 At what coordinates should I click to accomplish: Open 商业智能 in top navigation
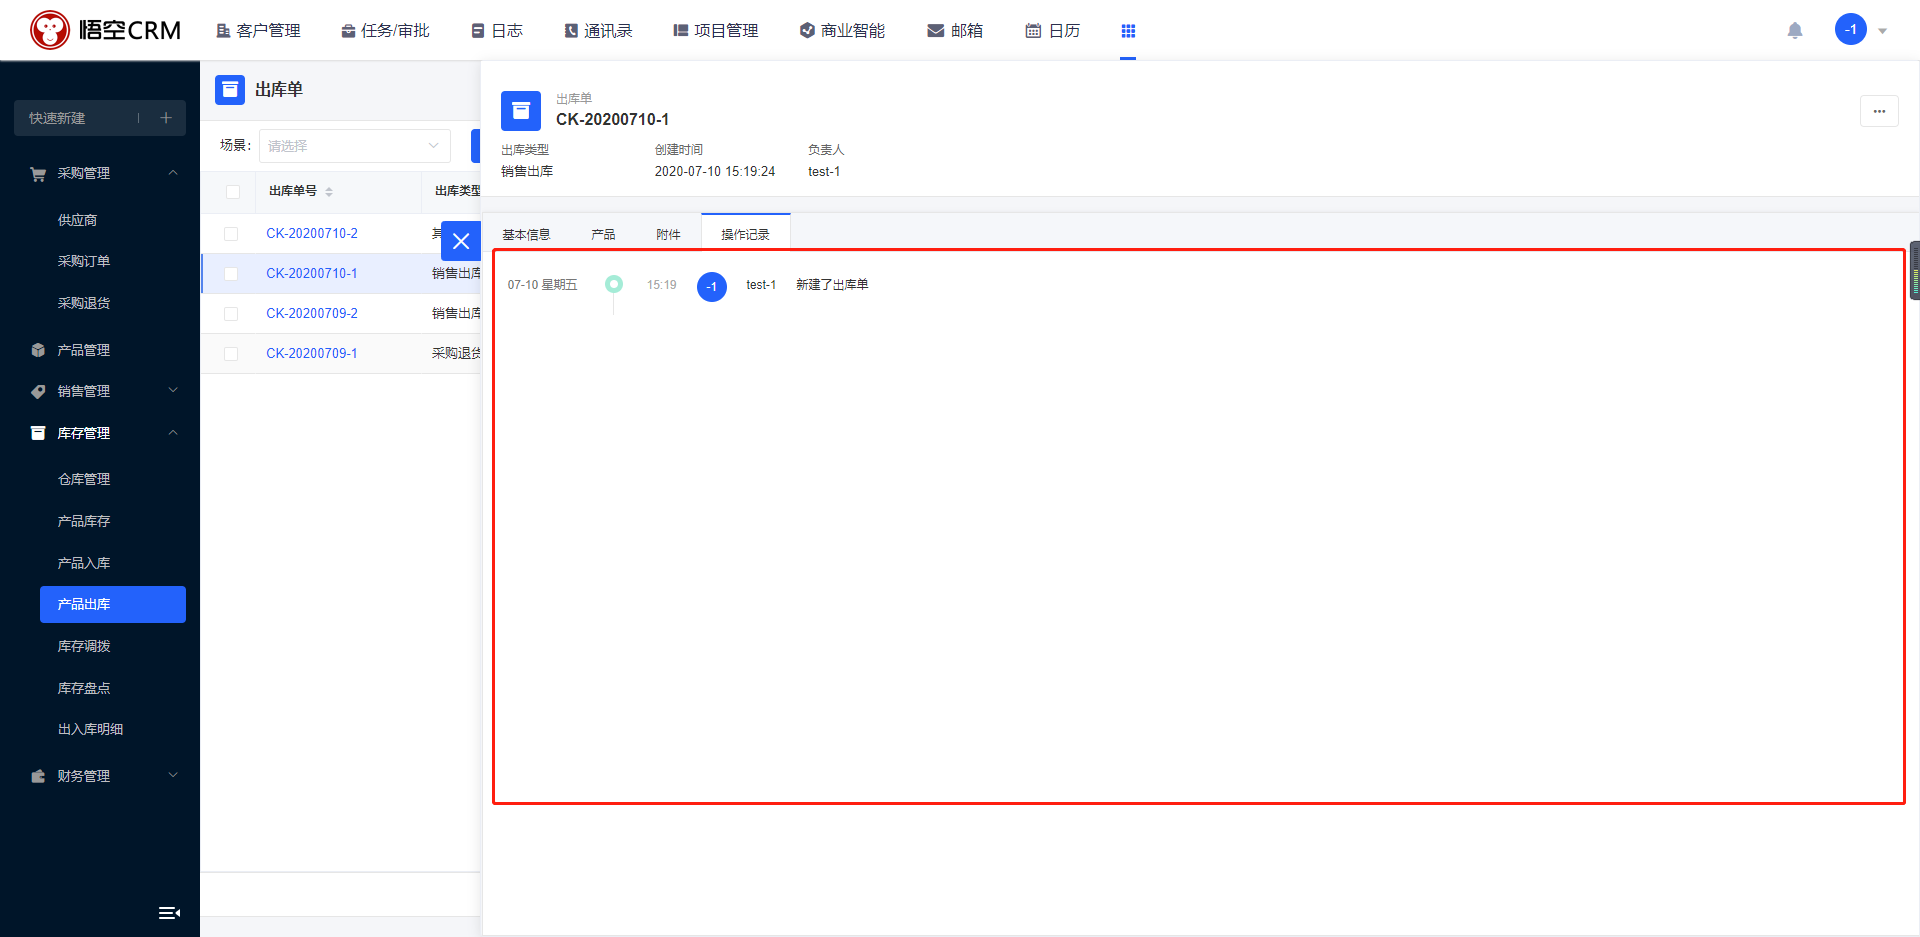click(842, 31)
